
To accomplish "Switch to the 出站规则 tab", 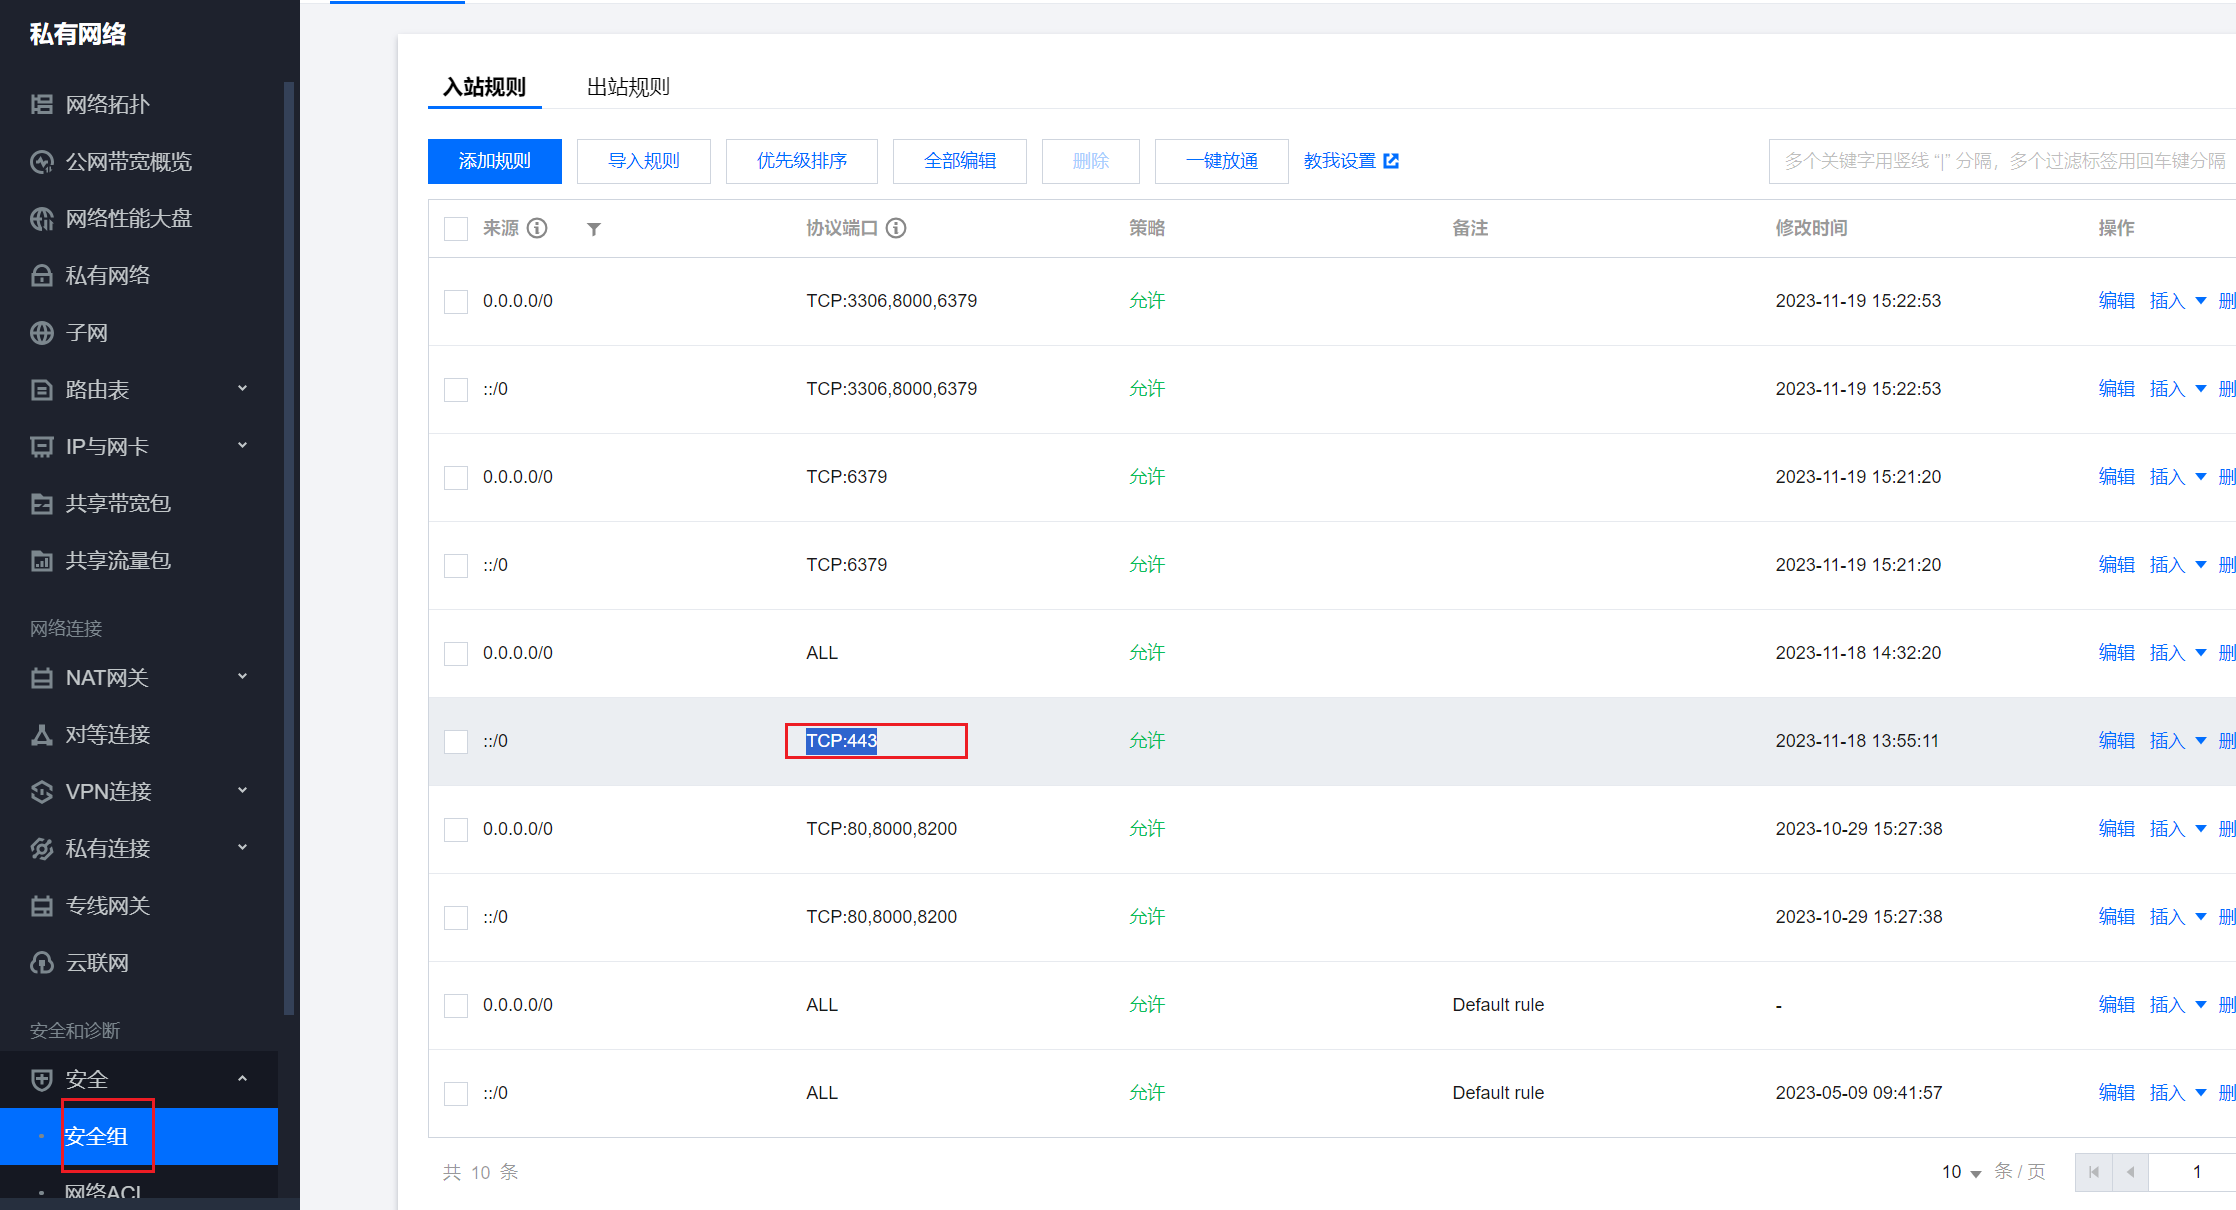I will click(x=628, y=87).
